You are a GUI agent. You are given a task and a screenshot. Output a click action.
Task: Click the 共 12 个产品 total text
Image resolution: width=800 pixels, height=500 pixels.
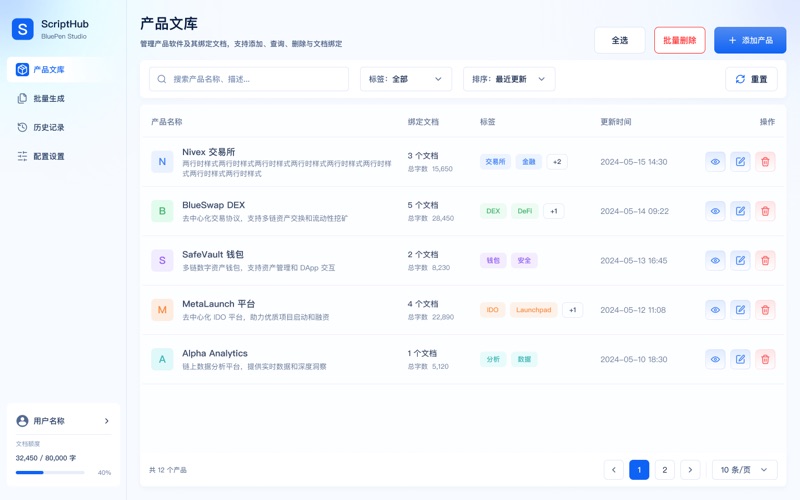coord(168,470)
